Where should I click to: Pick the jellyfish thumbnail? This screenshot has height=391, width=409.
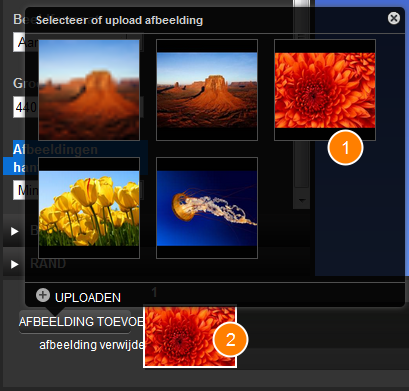click(x=207, y=208)
